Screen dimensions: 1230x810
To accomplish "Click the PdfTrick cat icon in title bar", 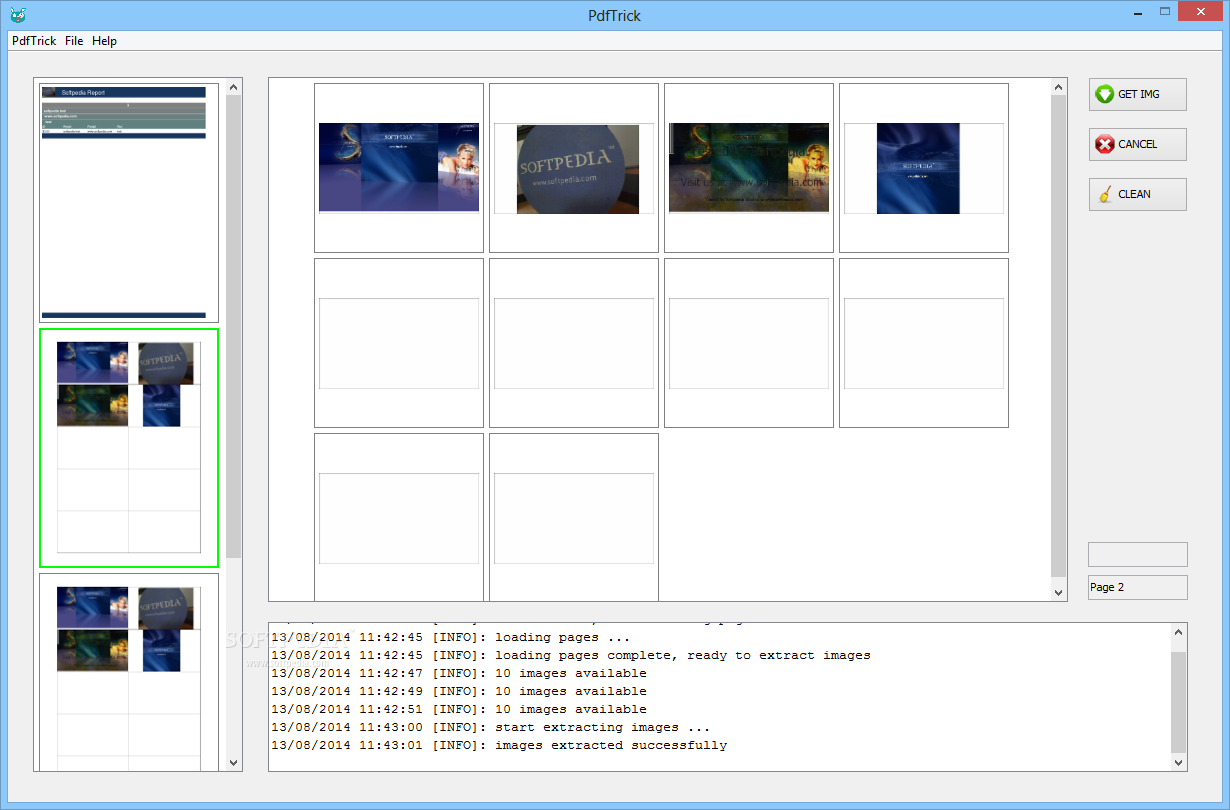I will pyautogui.click(x=16, y=15).
